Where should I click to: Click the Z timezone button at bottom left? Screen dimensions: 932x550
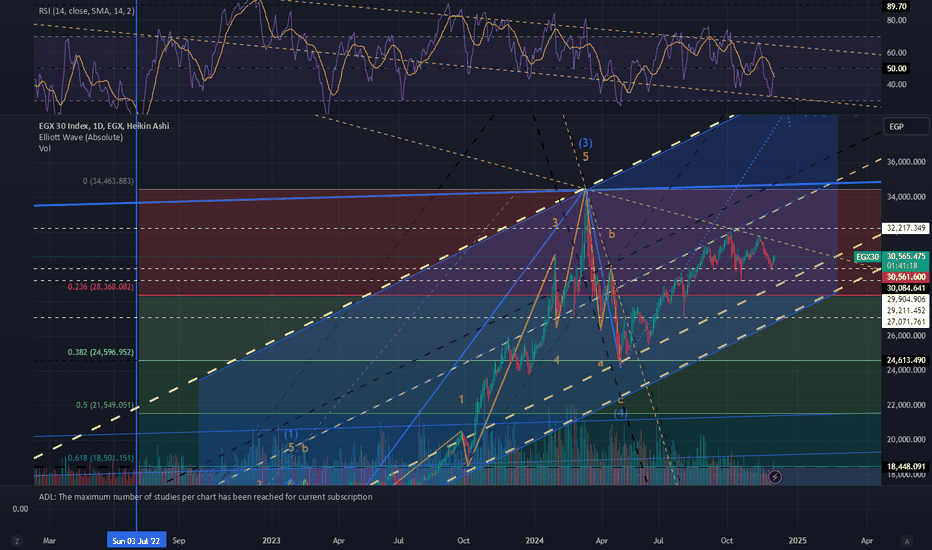17,541
